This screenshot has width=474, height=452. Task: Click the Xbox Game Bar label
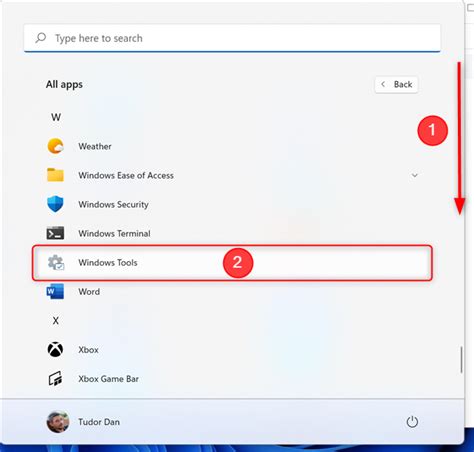[109, 379]
